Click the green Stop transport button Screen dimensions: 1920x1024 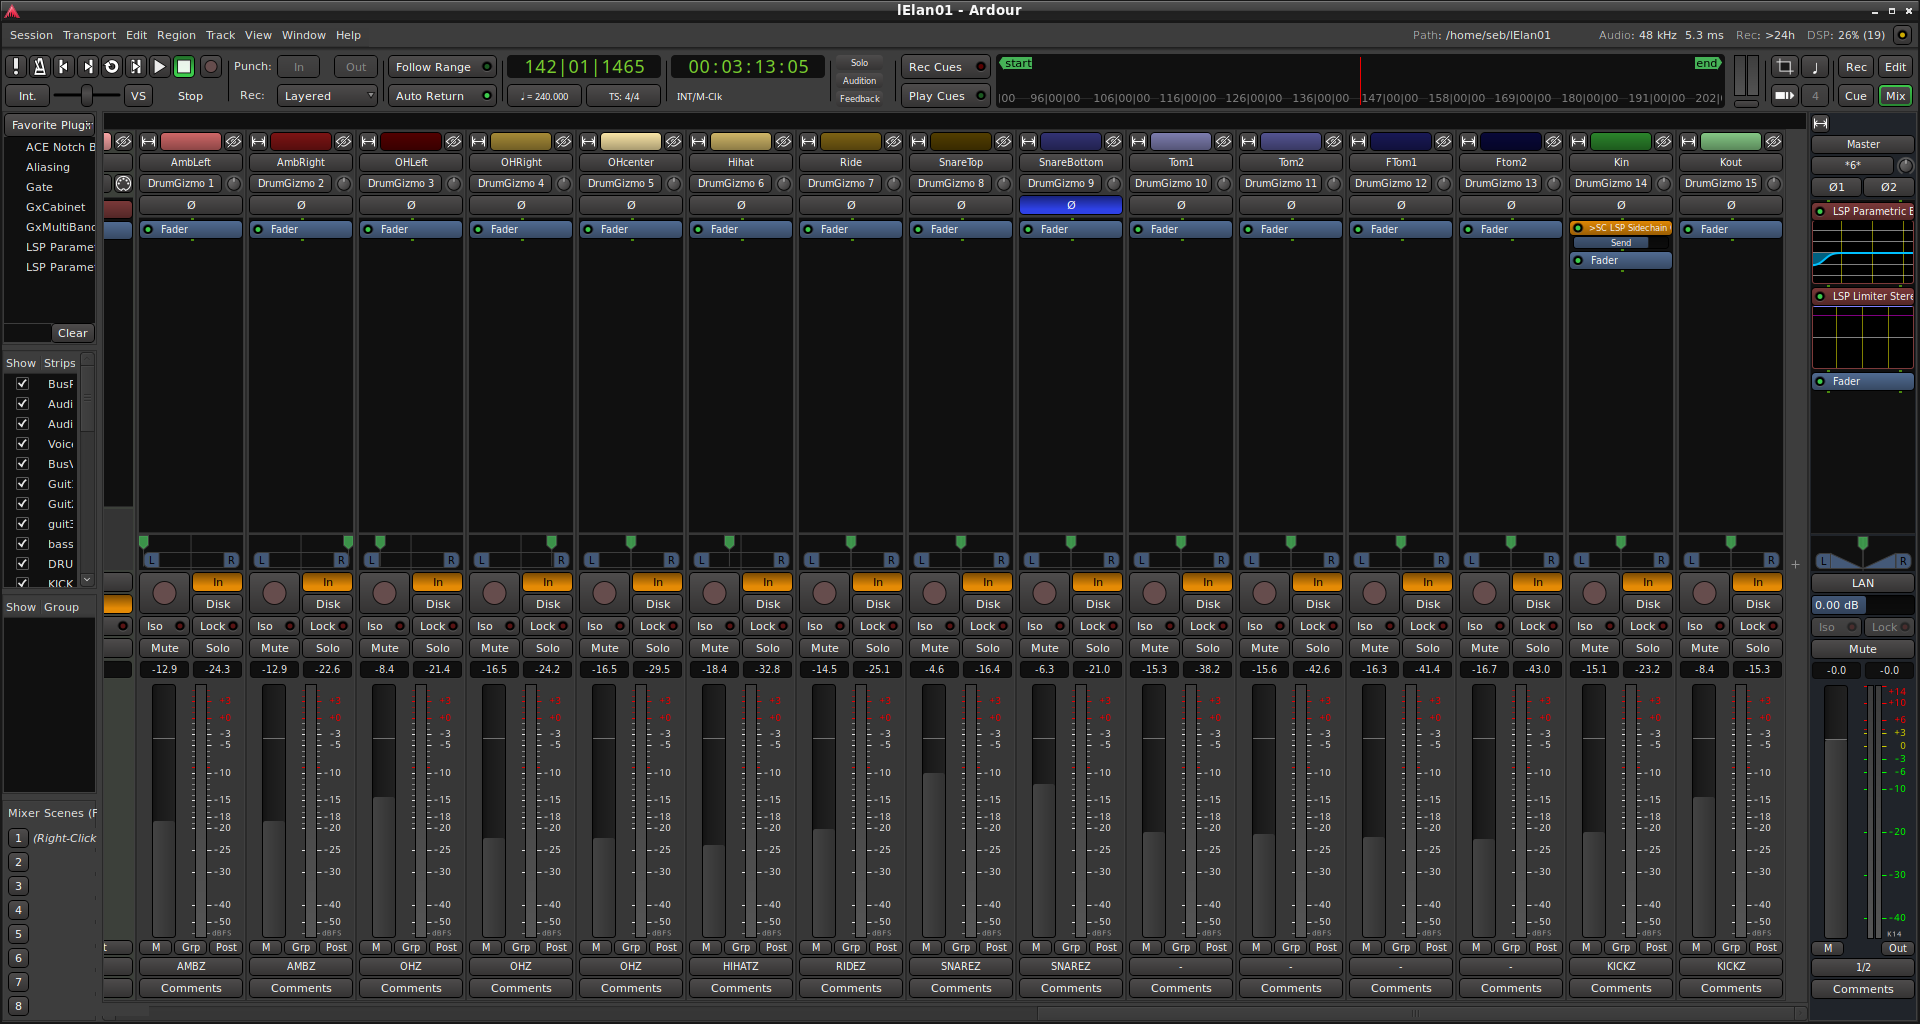coord(184,67)
